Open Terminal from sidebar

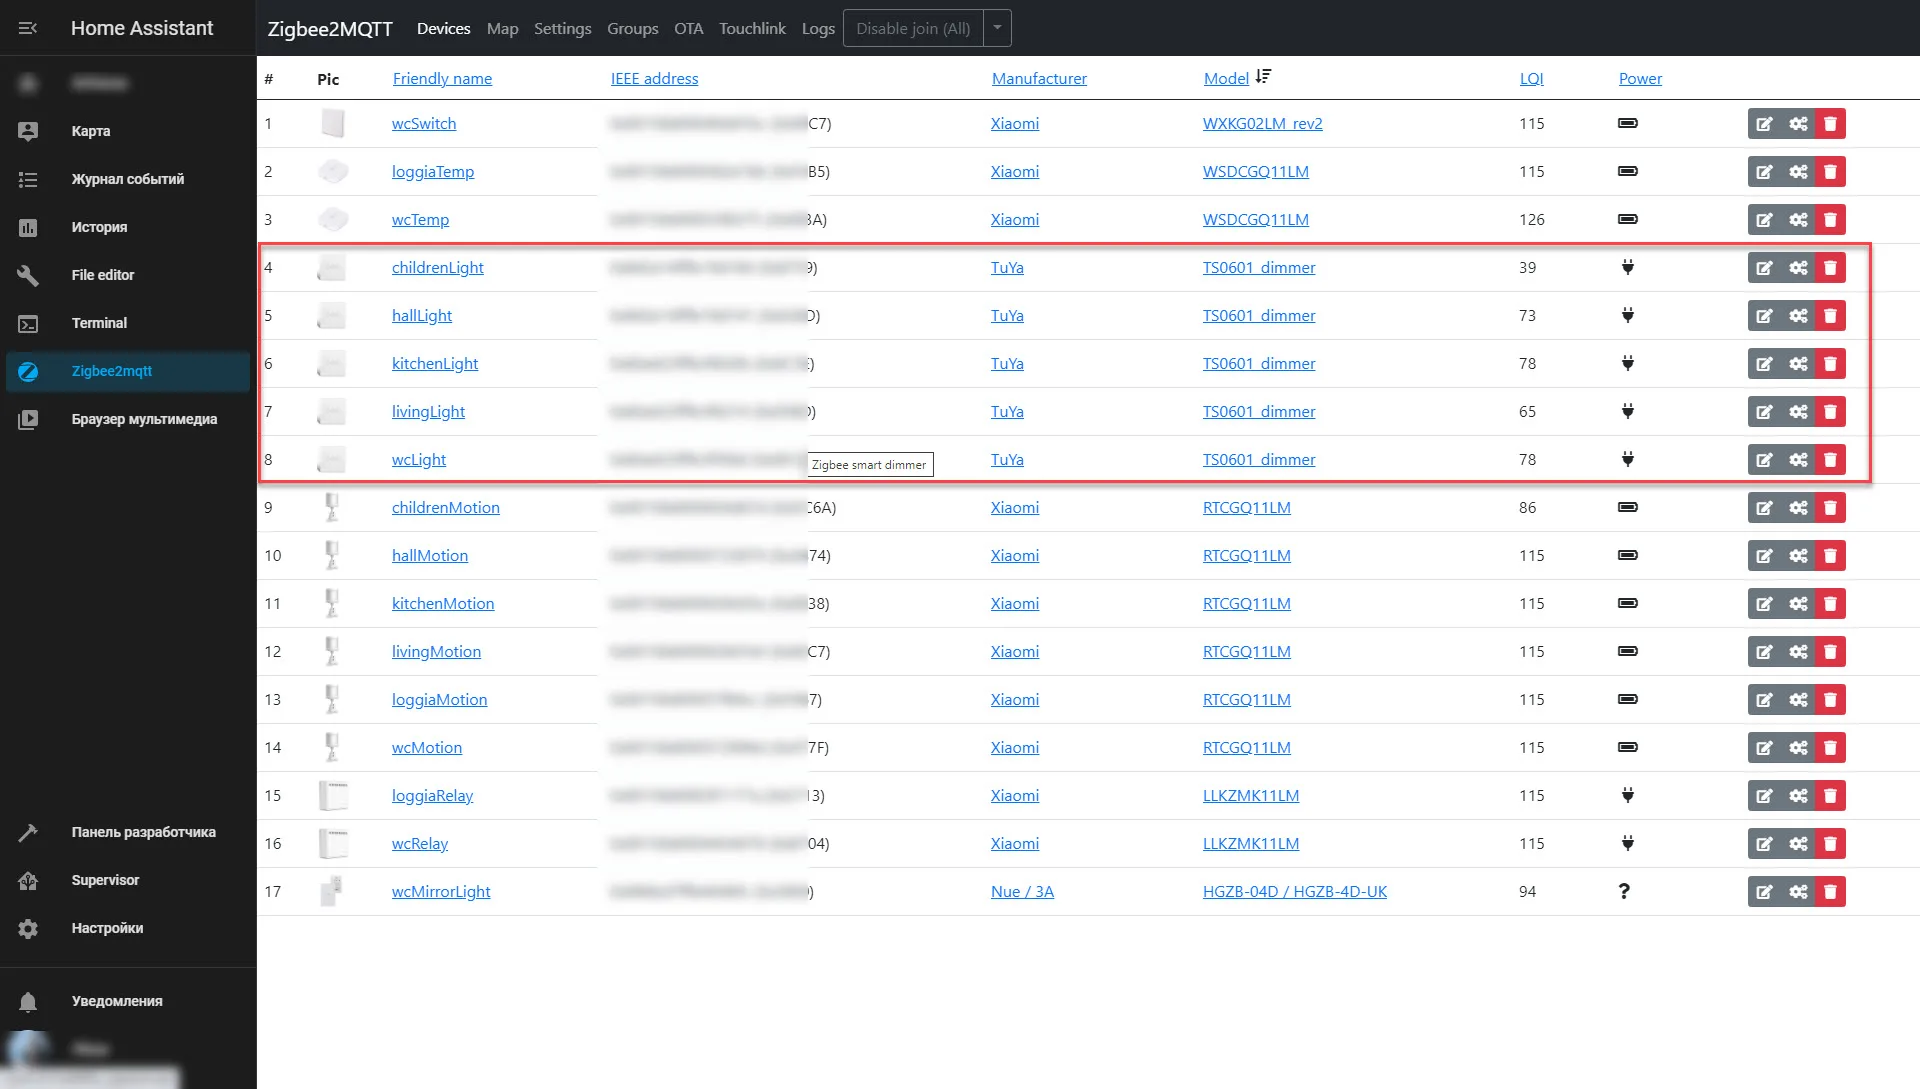coord(99,323)
